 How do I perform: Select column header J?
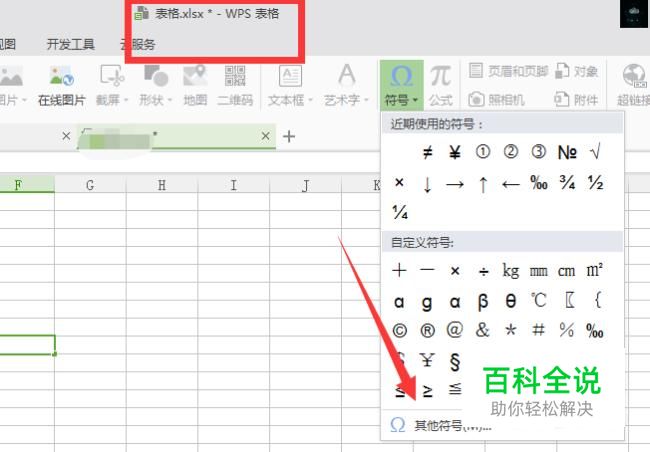coord(306,185)
